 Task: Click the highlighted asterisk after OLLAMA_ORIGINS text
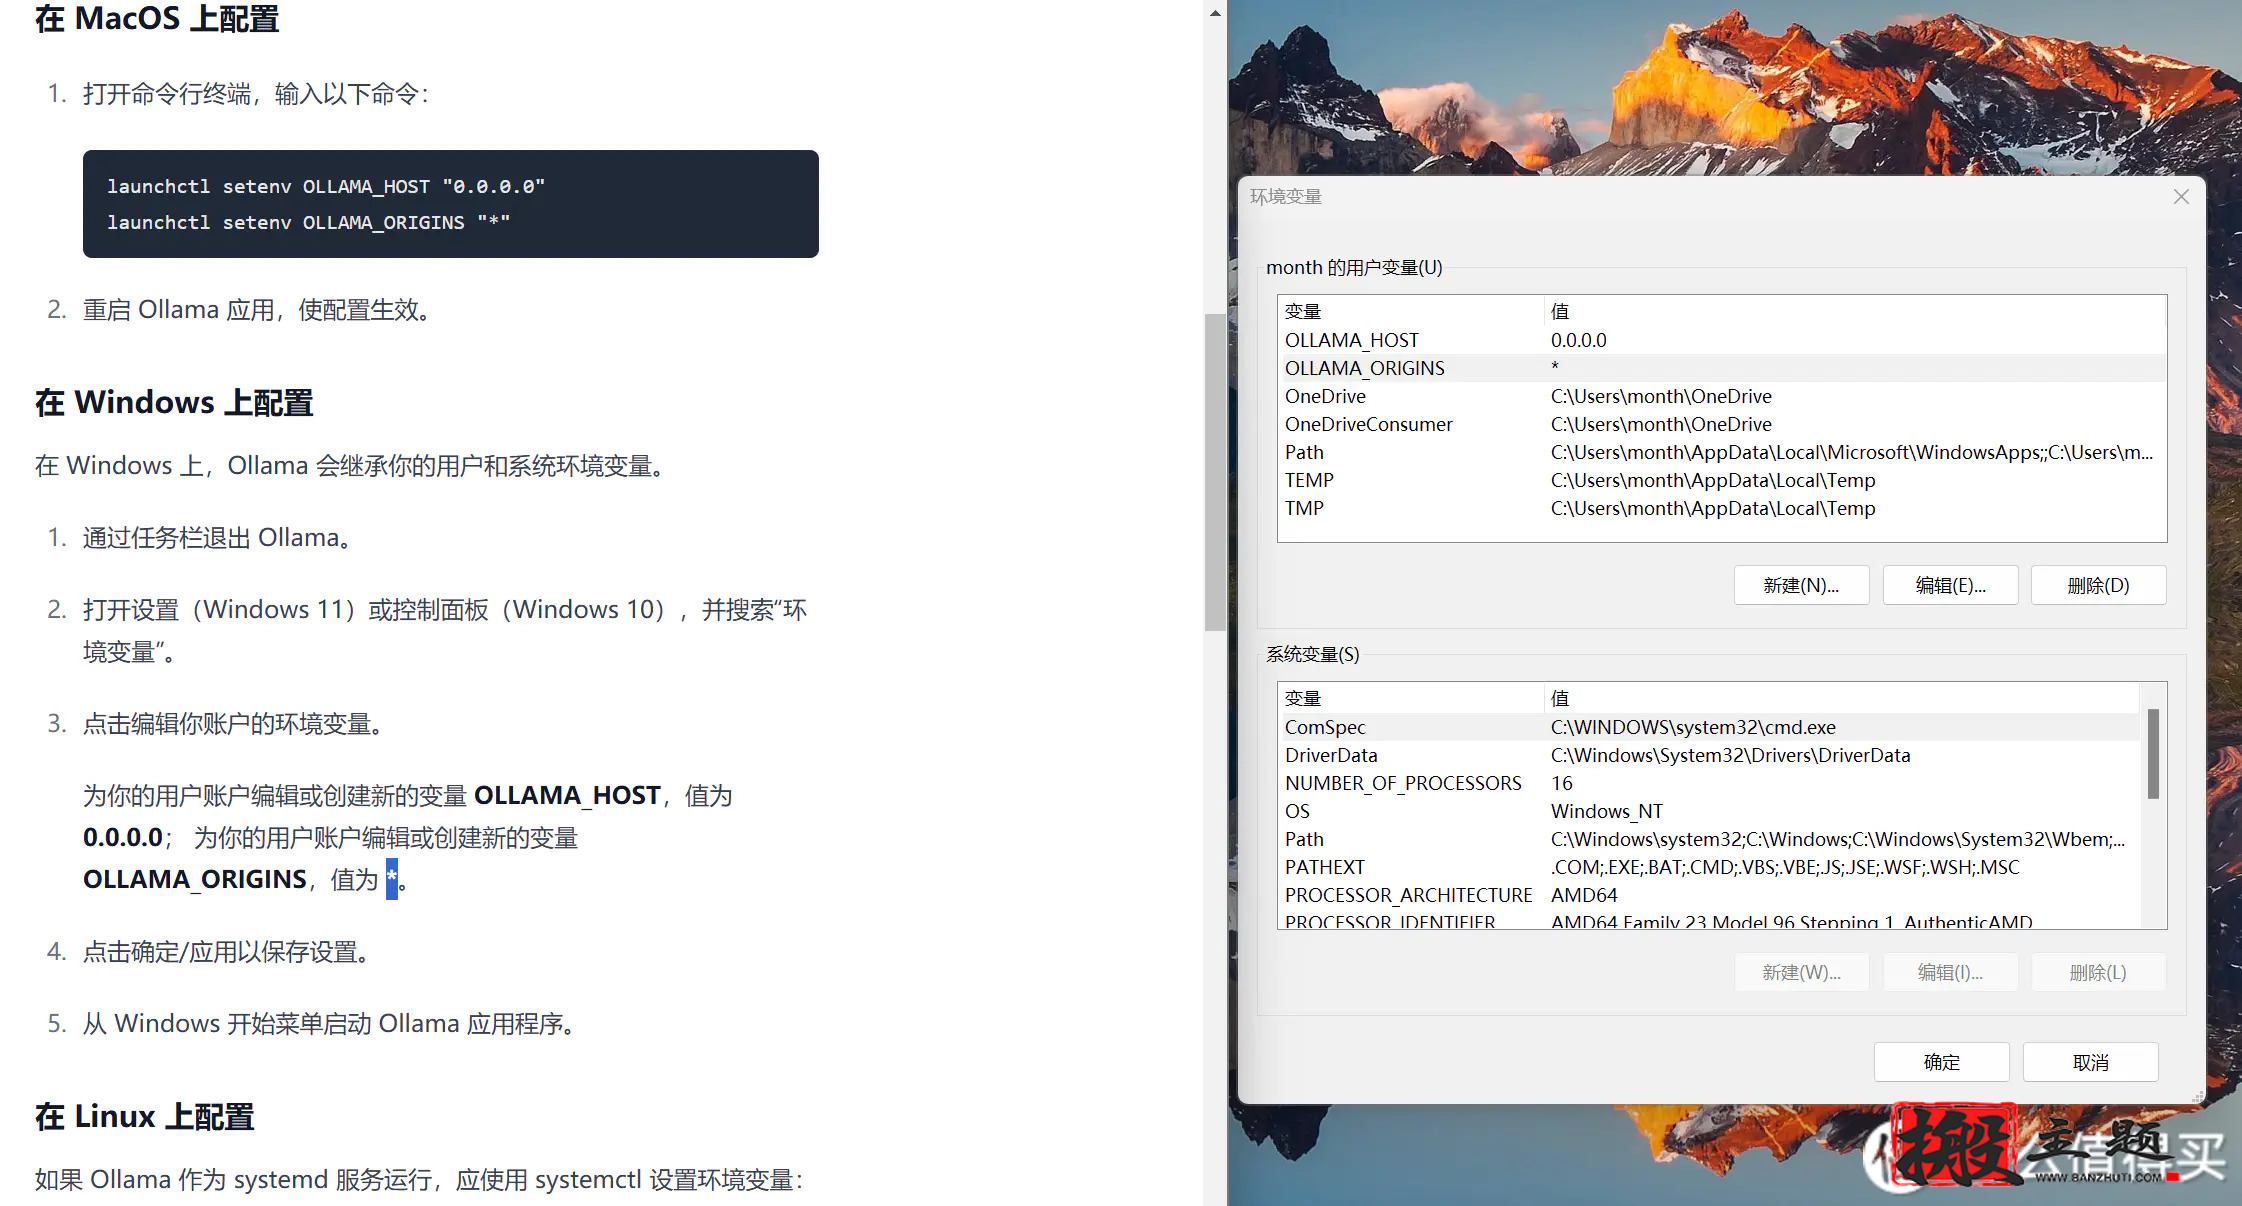391,880
